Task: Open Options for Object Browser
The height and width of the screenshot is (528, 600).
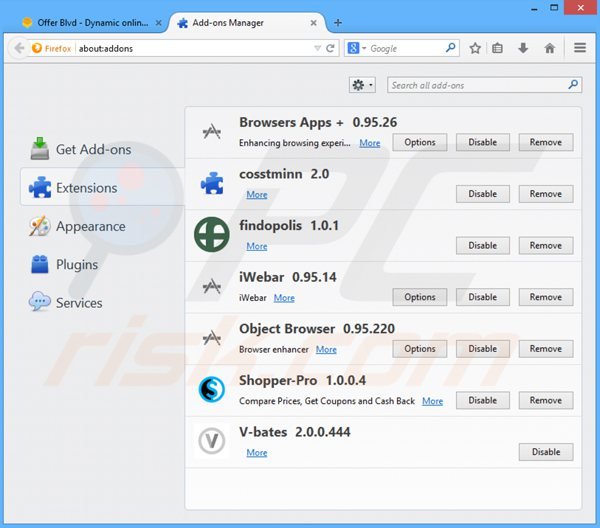Action: click(420, 349)
